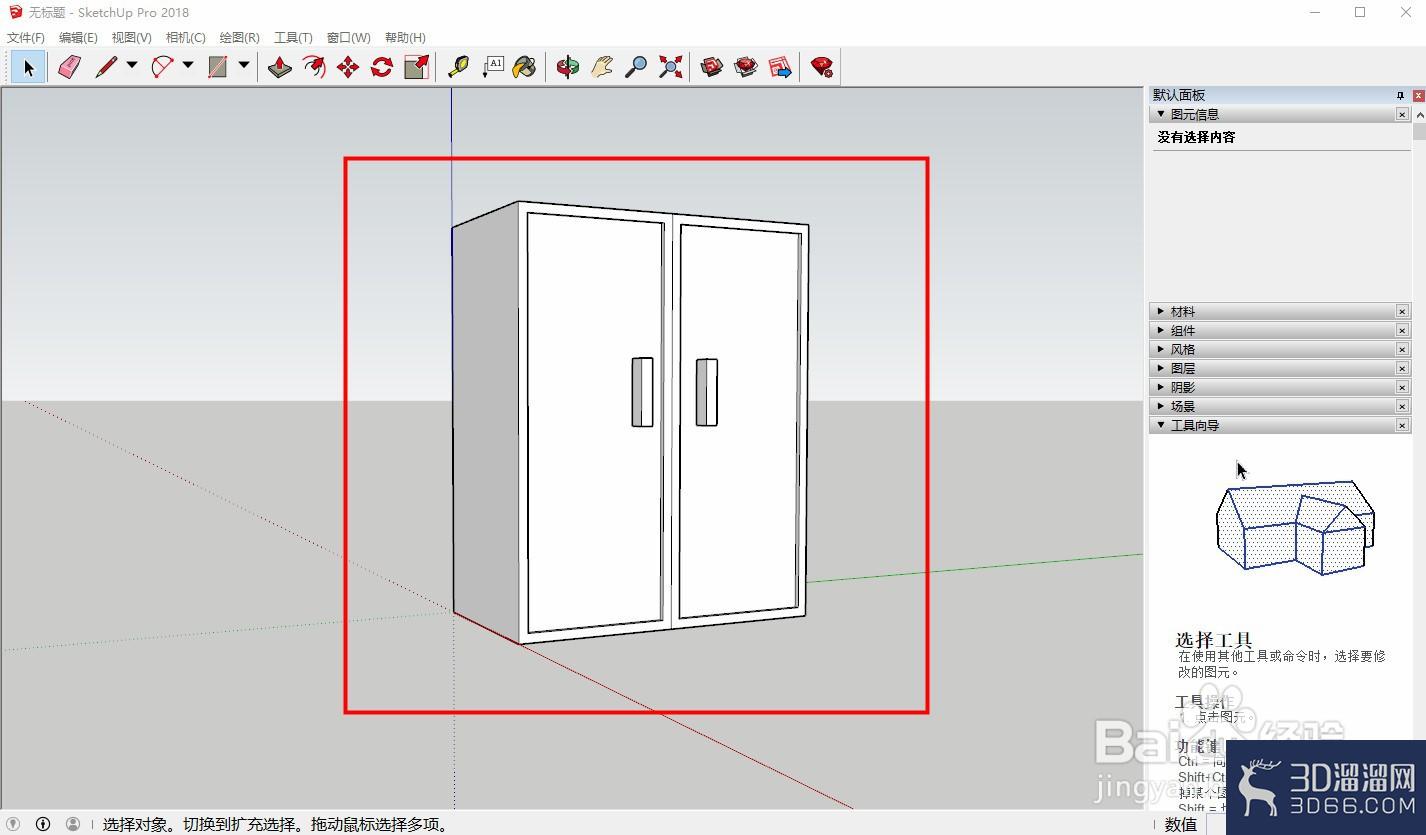Close the 材料 panel

1402,312
